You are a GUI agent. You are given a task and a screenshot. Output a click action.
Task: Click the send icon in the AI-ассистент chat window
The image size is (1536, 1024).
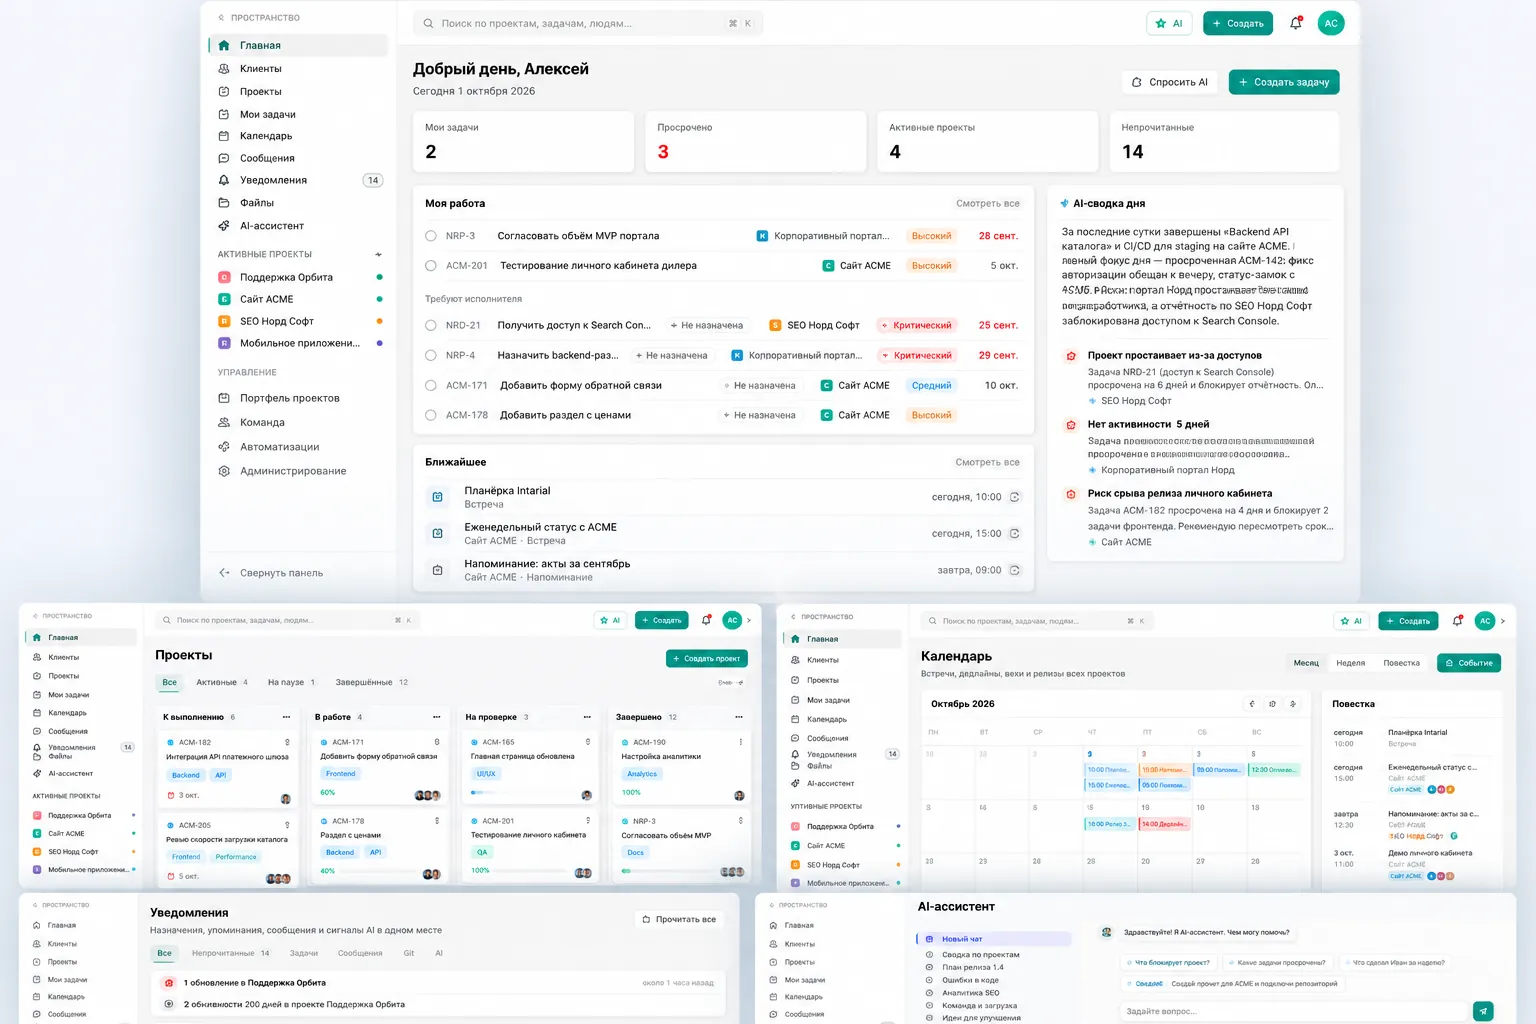point(1483,1011)
